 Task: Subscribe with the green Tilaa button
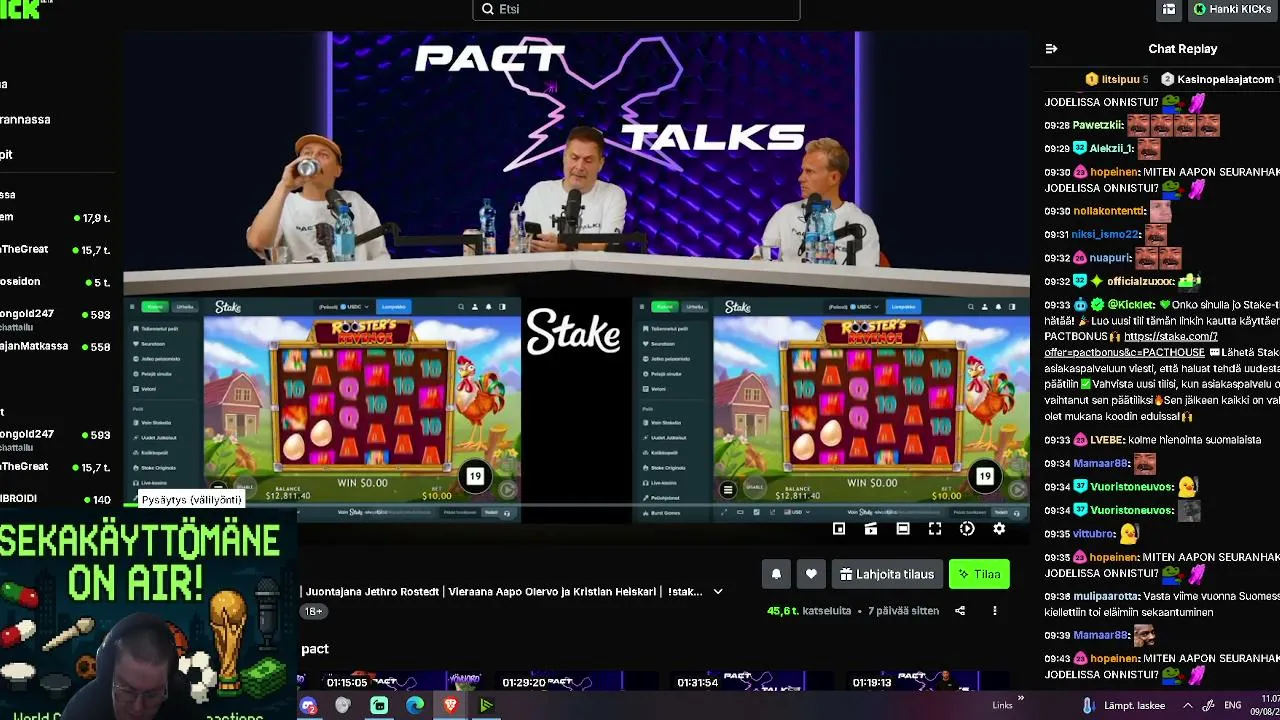[x=979, y=574]
